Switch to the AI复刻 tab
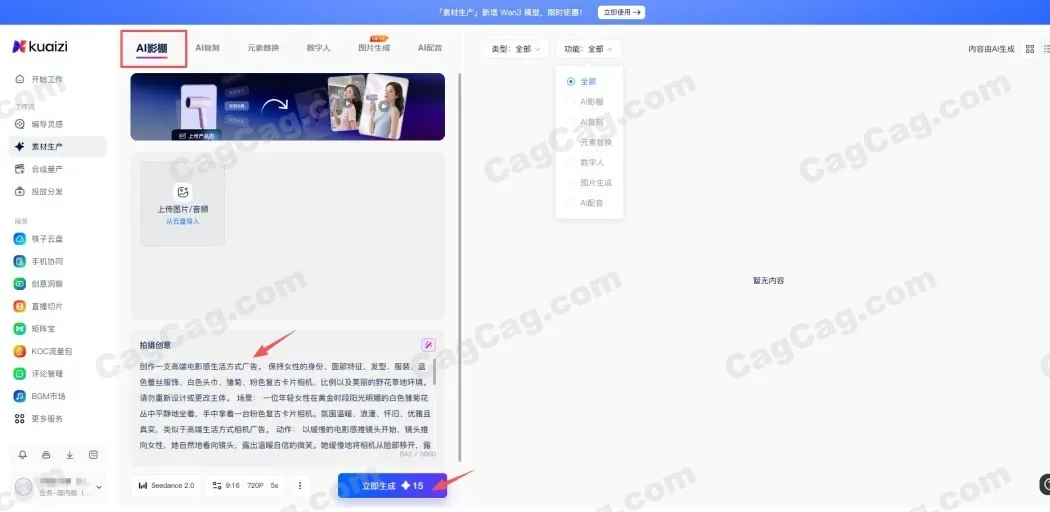Viewport: 1050px width, 512px height. point(208,48)
